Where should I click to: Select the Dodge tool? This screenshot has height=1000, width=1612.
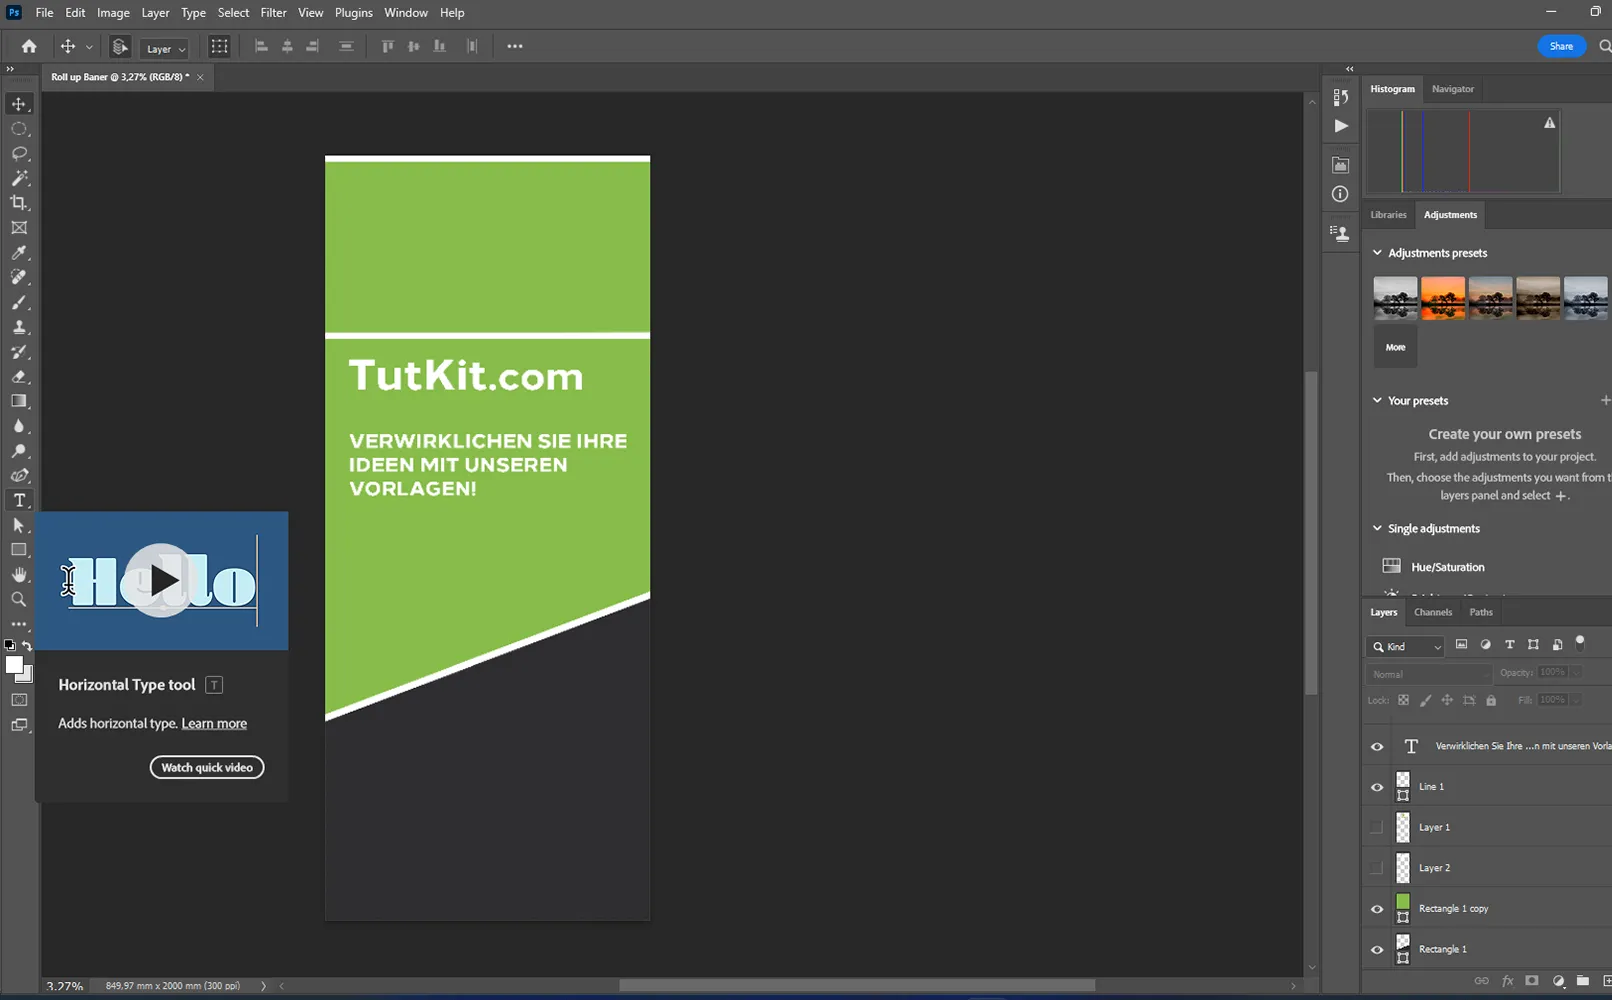point(19,451)
